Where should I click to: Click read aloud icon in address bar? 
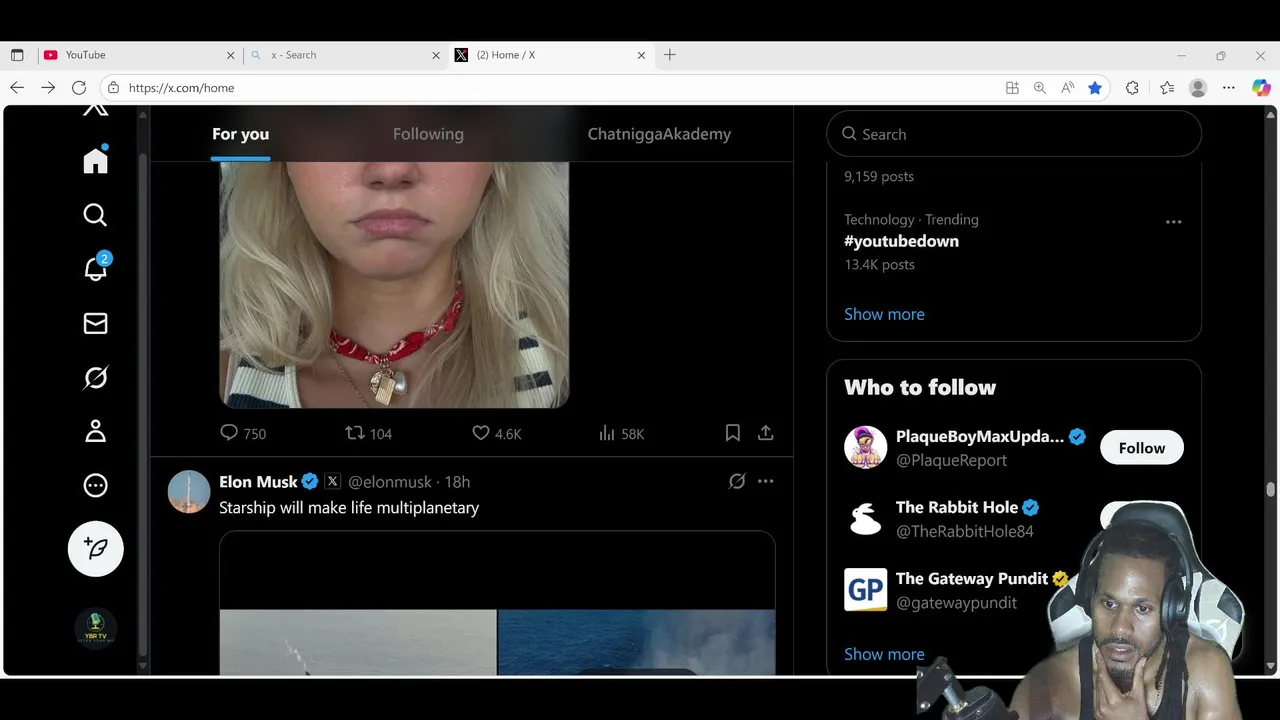coord(1068,88)
